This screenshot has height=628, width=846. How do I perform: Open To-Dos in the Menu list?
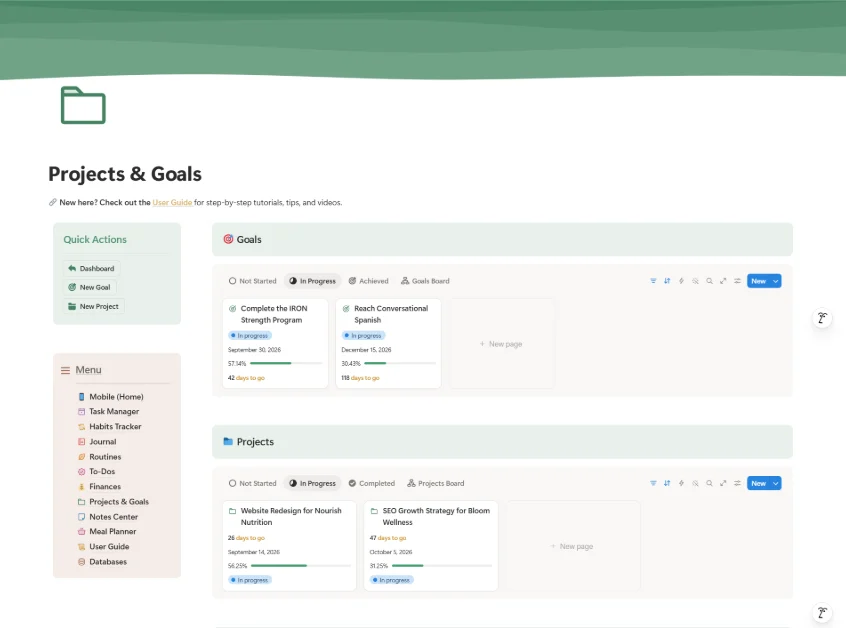pos(97,471)
